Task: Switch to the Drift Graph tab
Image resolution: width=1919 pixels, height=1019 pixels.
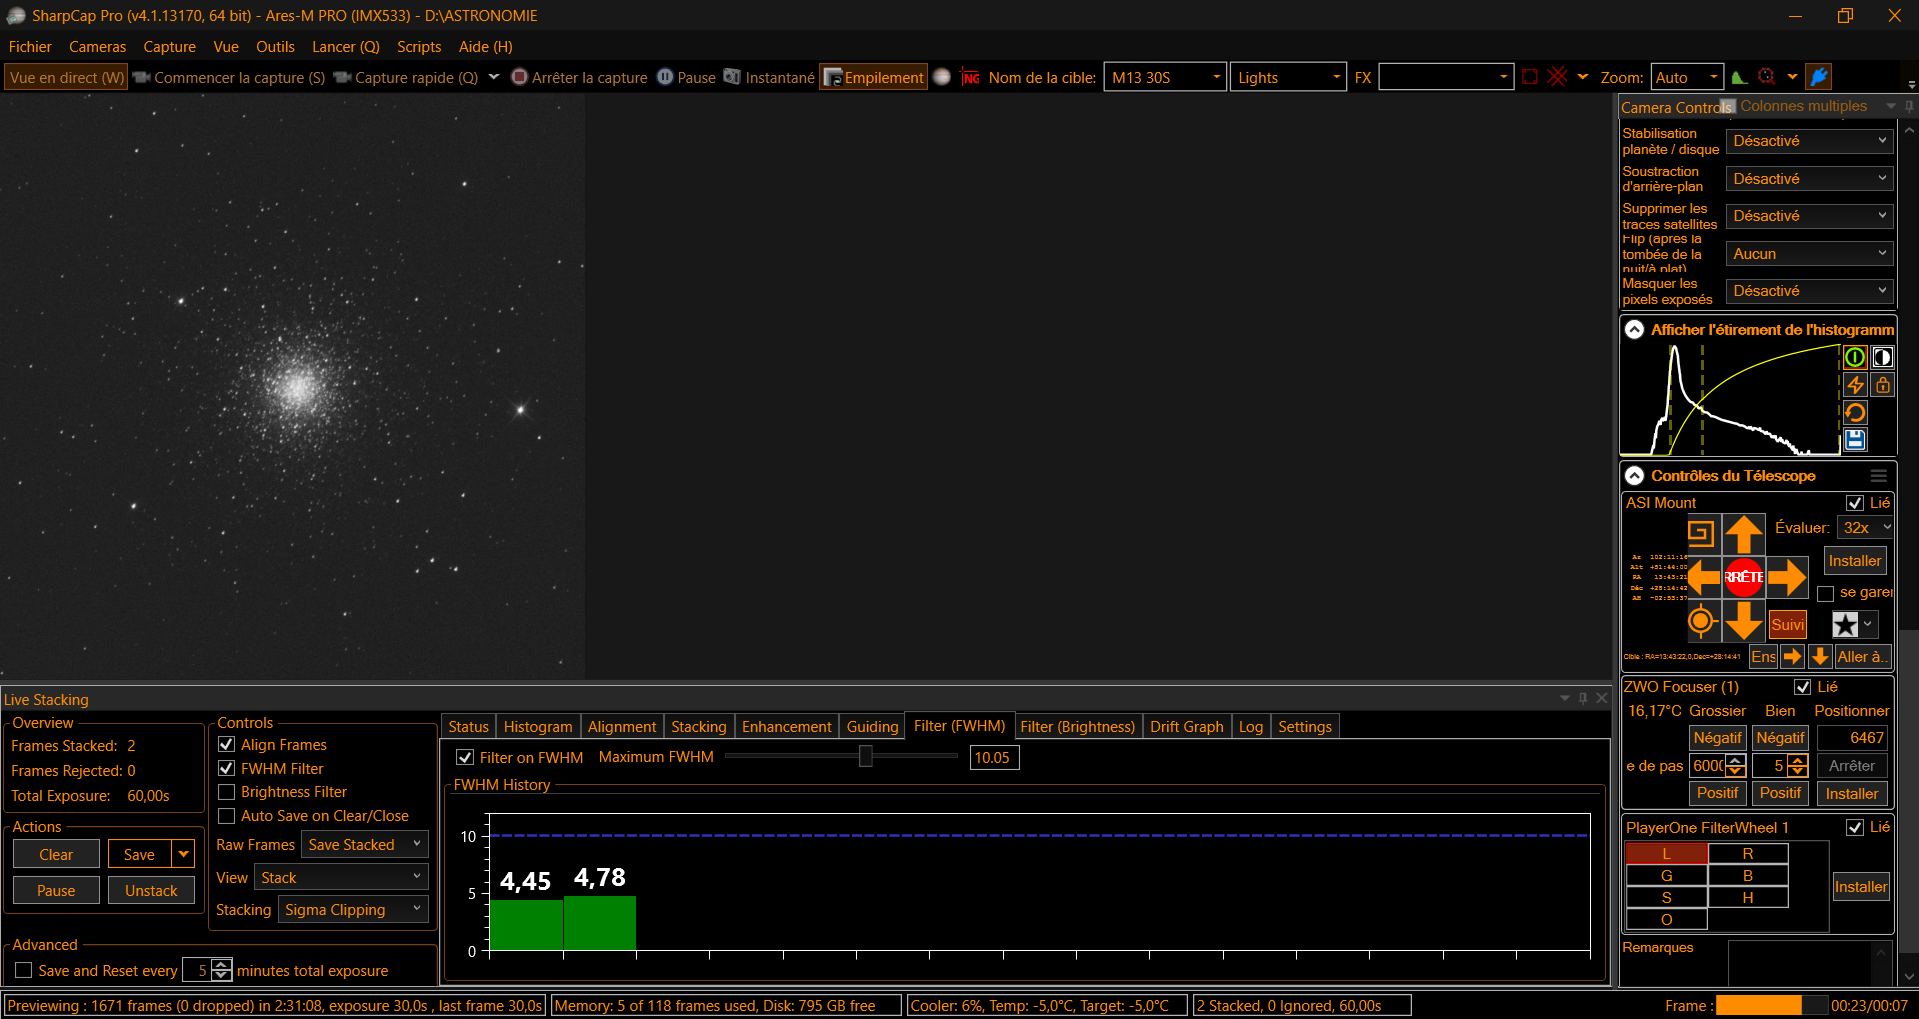Action: coord(1186,726)
